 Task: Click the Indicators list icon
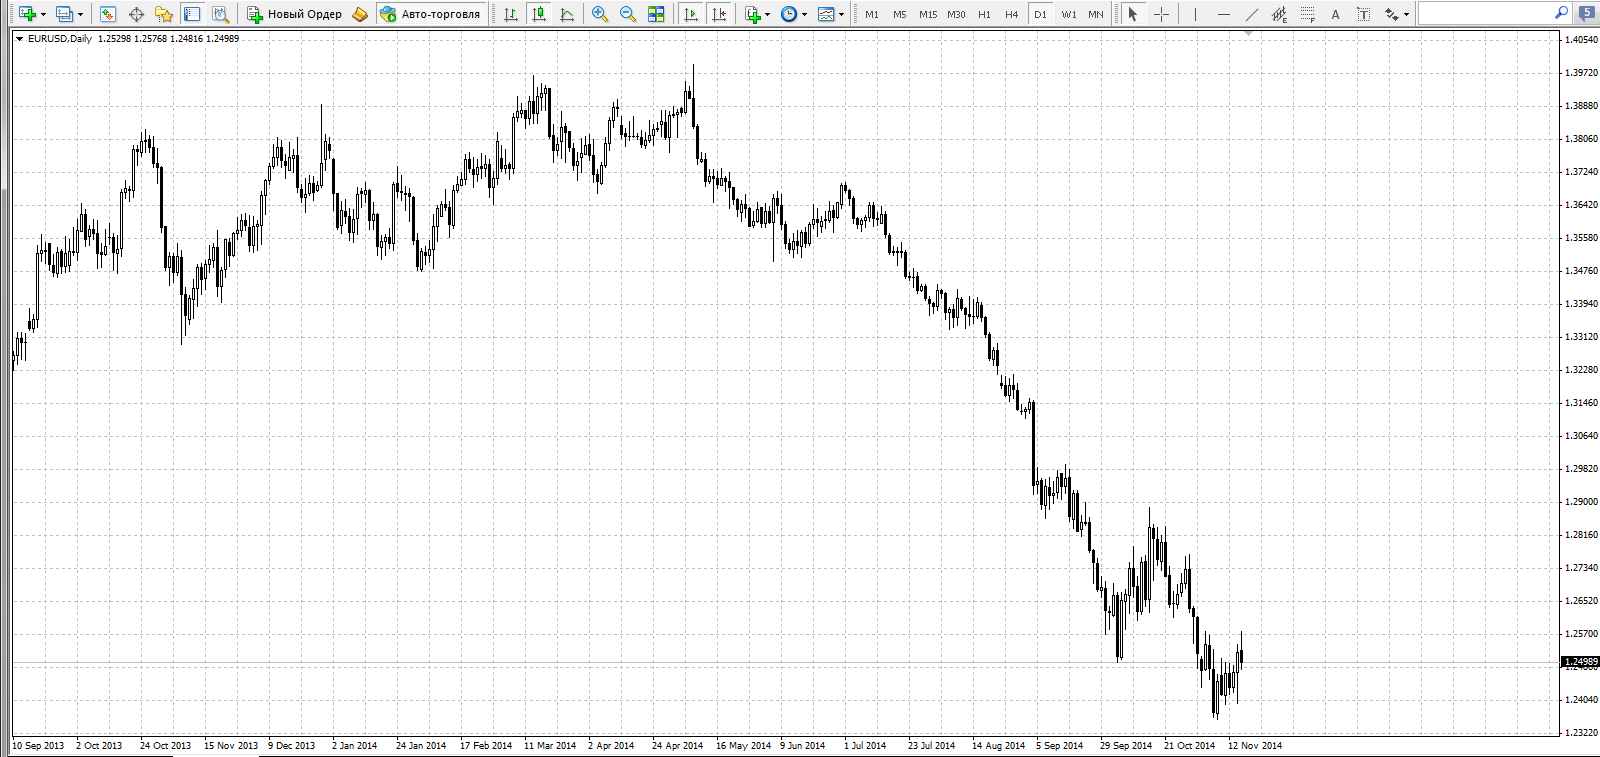753,14
